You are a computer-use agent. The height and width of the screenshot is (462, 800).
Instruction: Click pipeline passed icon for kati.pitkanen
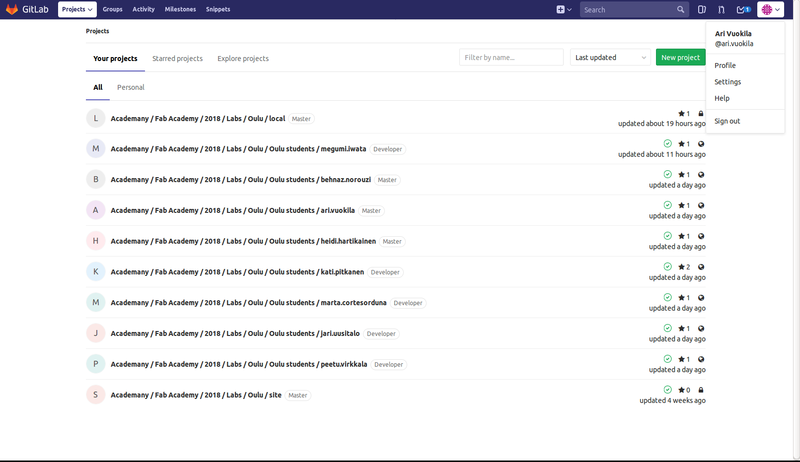[x=667, y=267]
